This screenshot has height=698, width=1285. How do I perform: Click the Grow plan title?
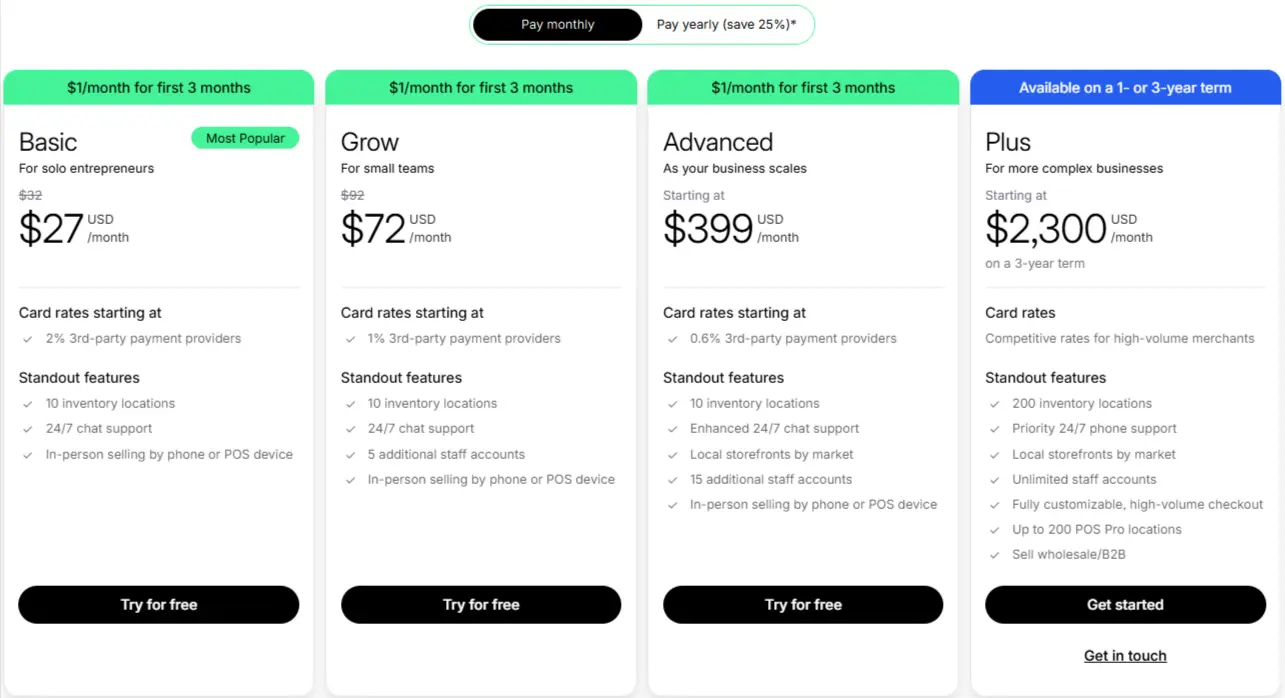370,142
